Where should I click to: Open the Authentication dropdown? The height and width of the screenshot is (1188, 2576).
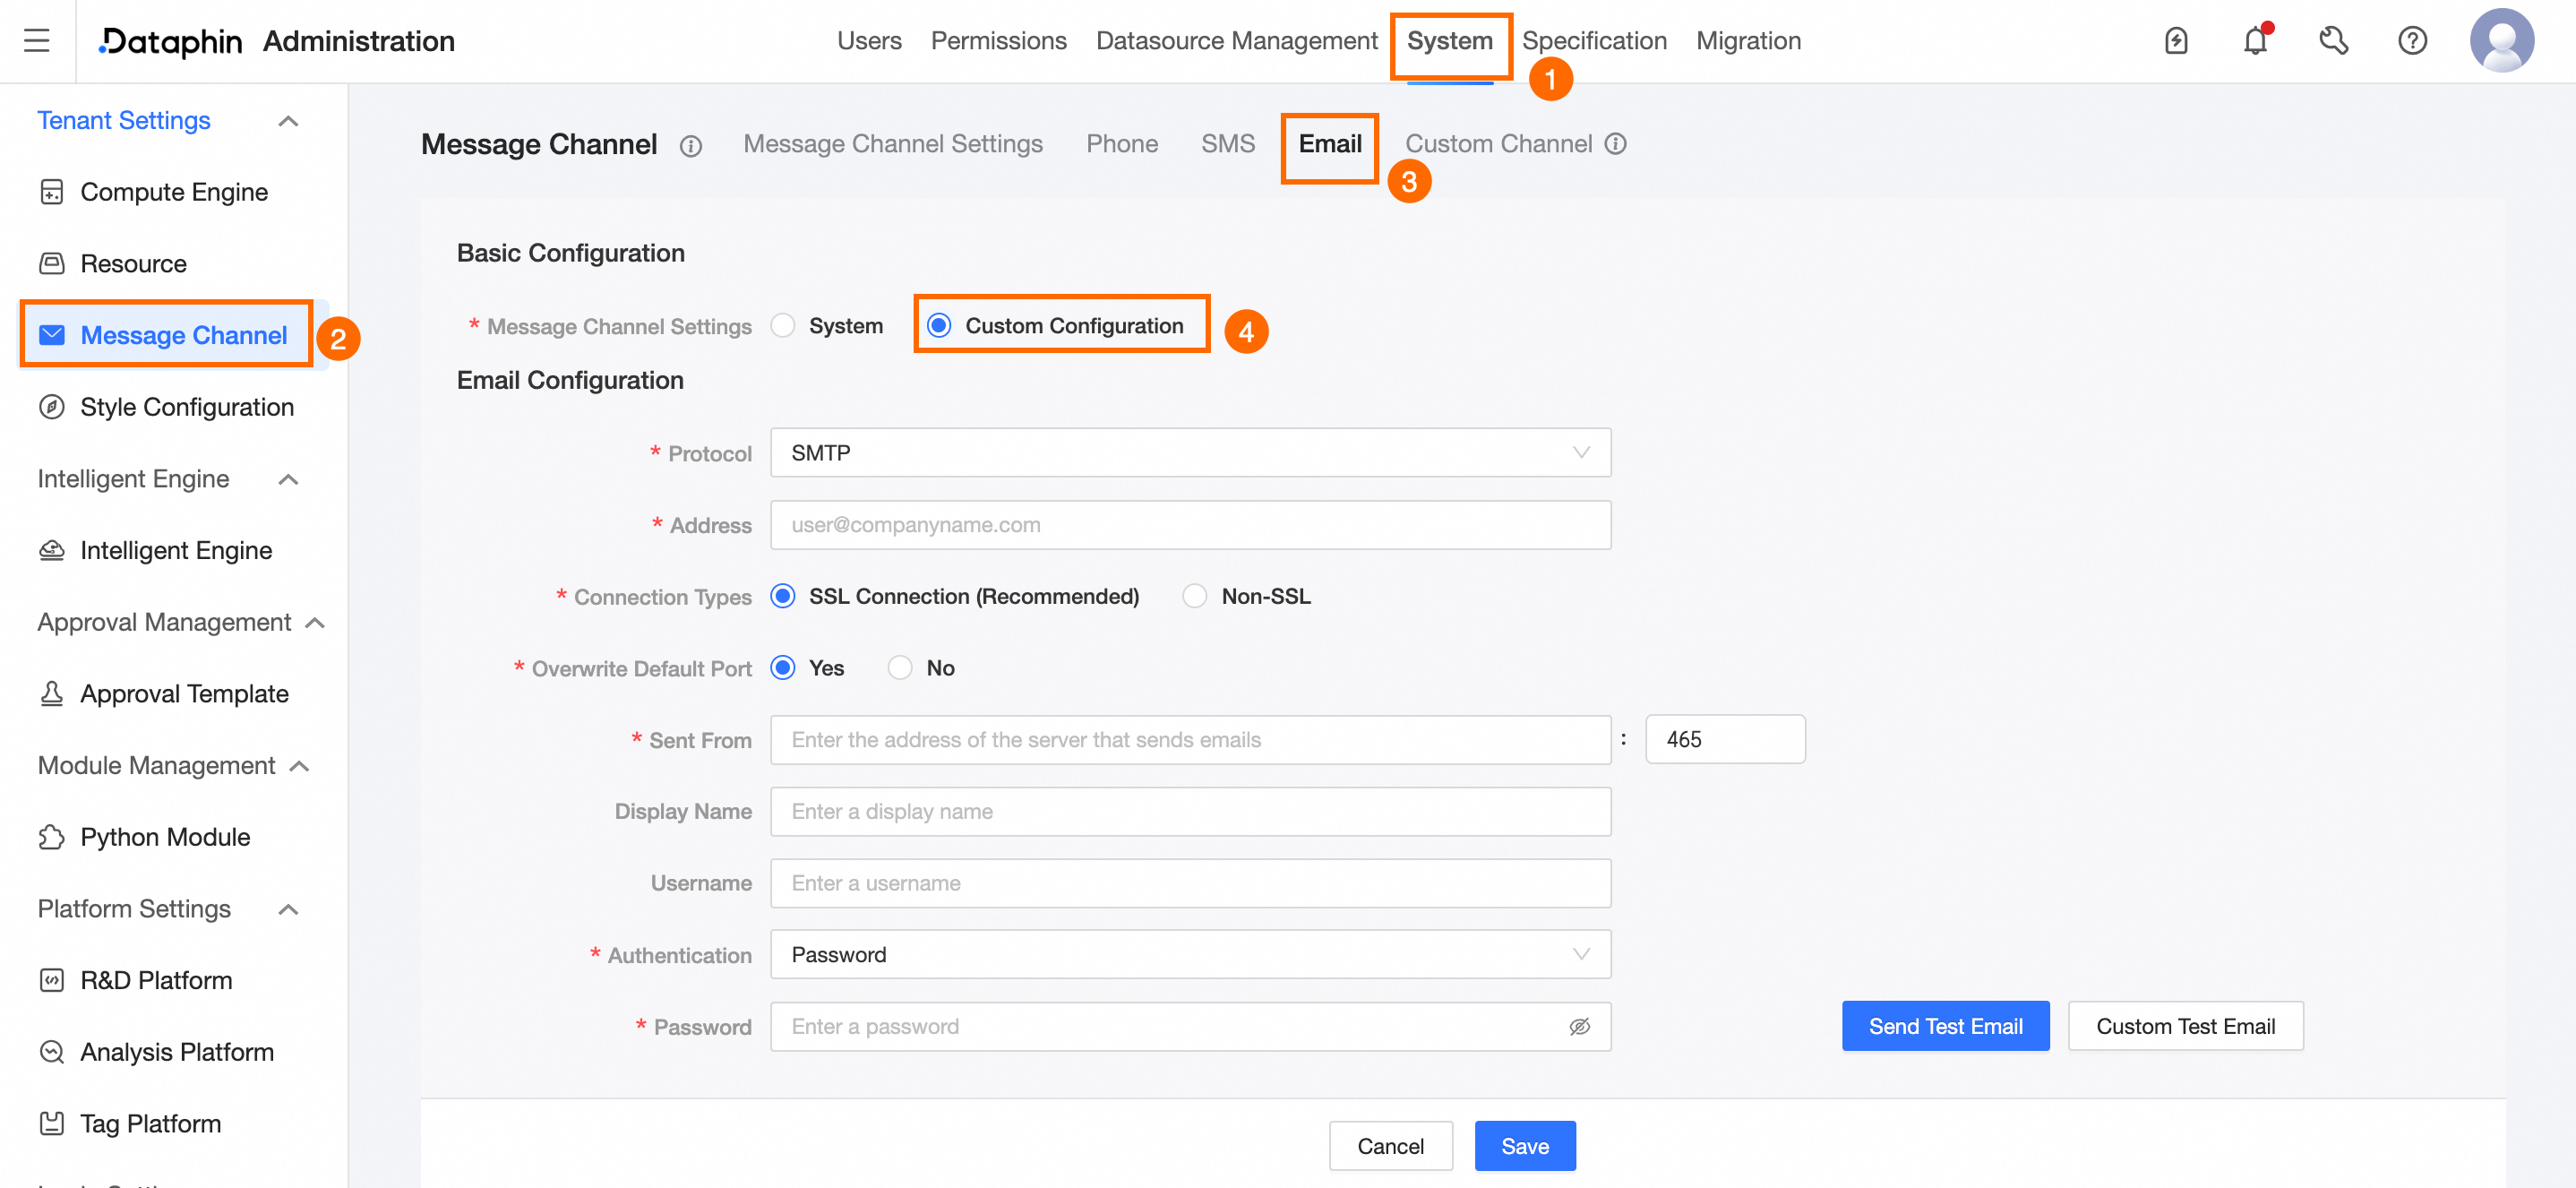tap(1190, 954)
